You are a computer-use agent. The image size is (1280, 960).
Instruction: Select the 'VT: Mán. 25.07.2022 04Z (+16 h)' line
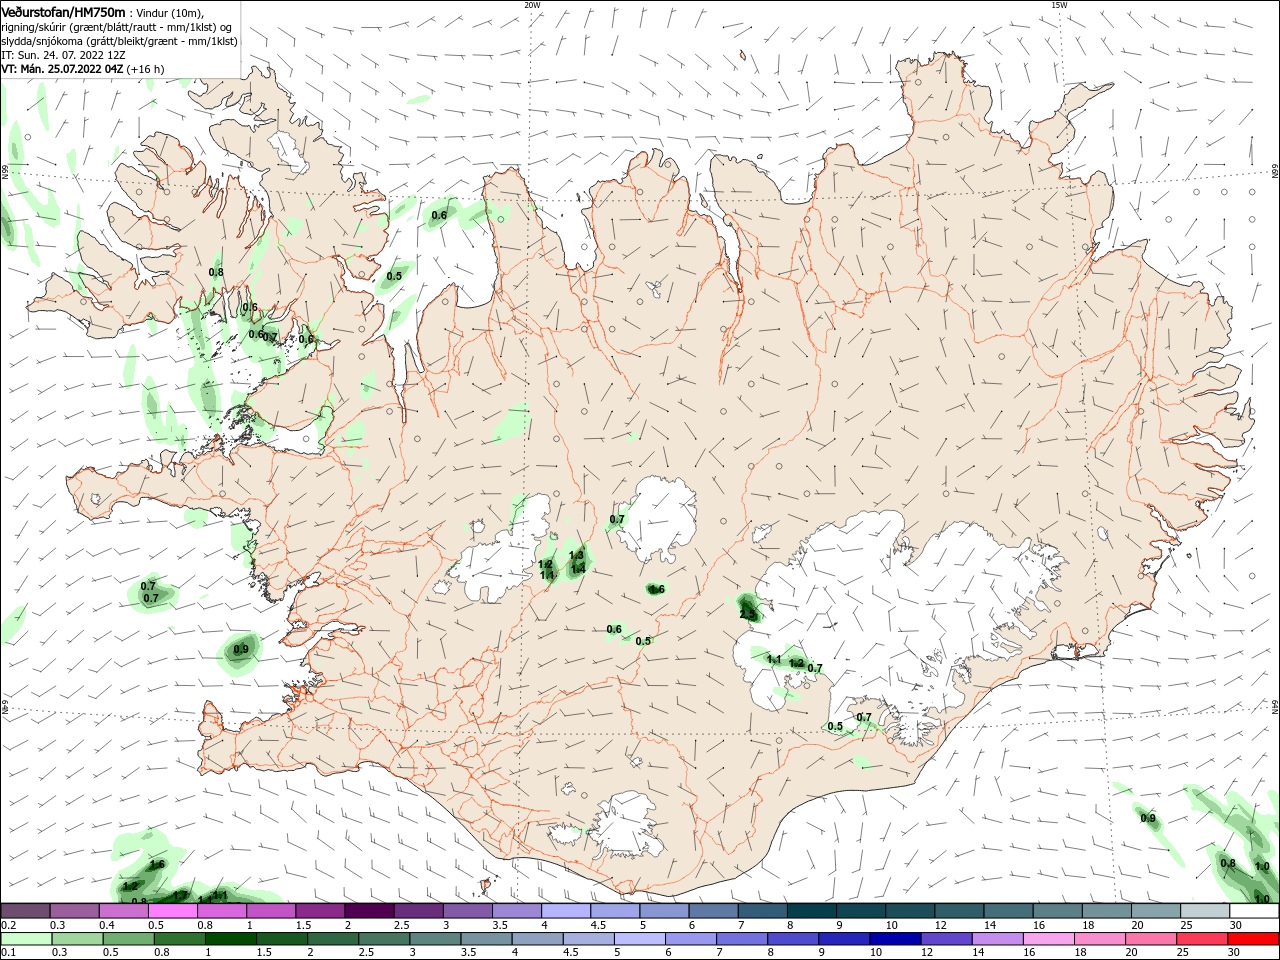click(83, 69)
